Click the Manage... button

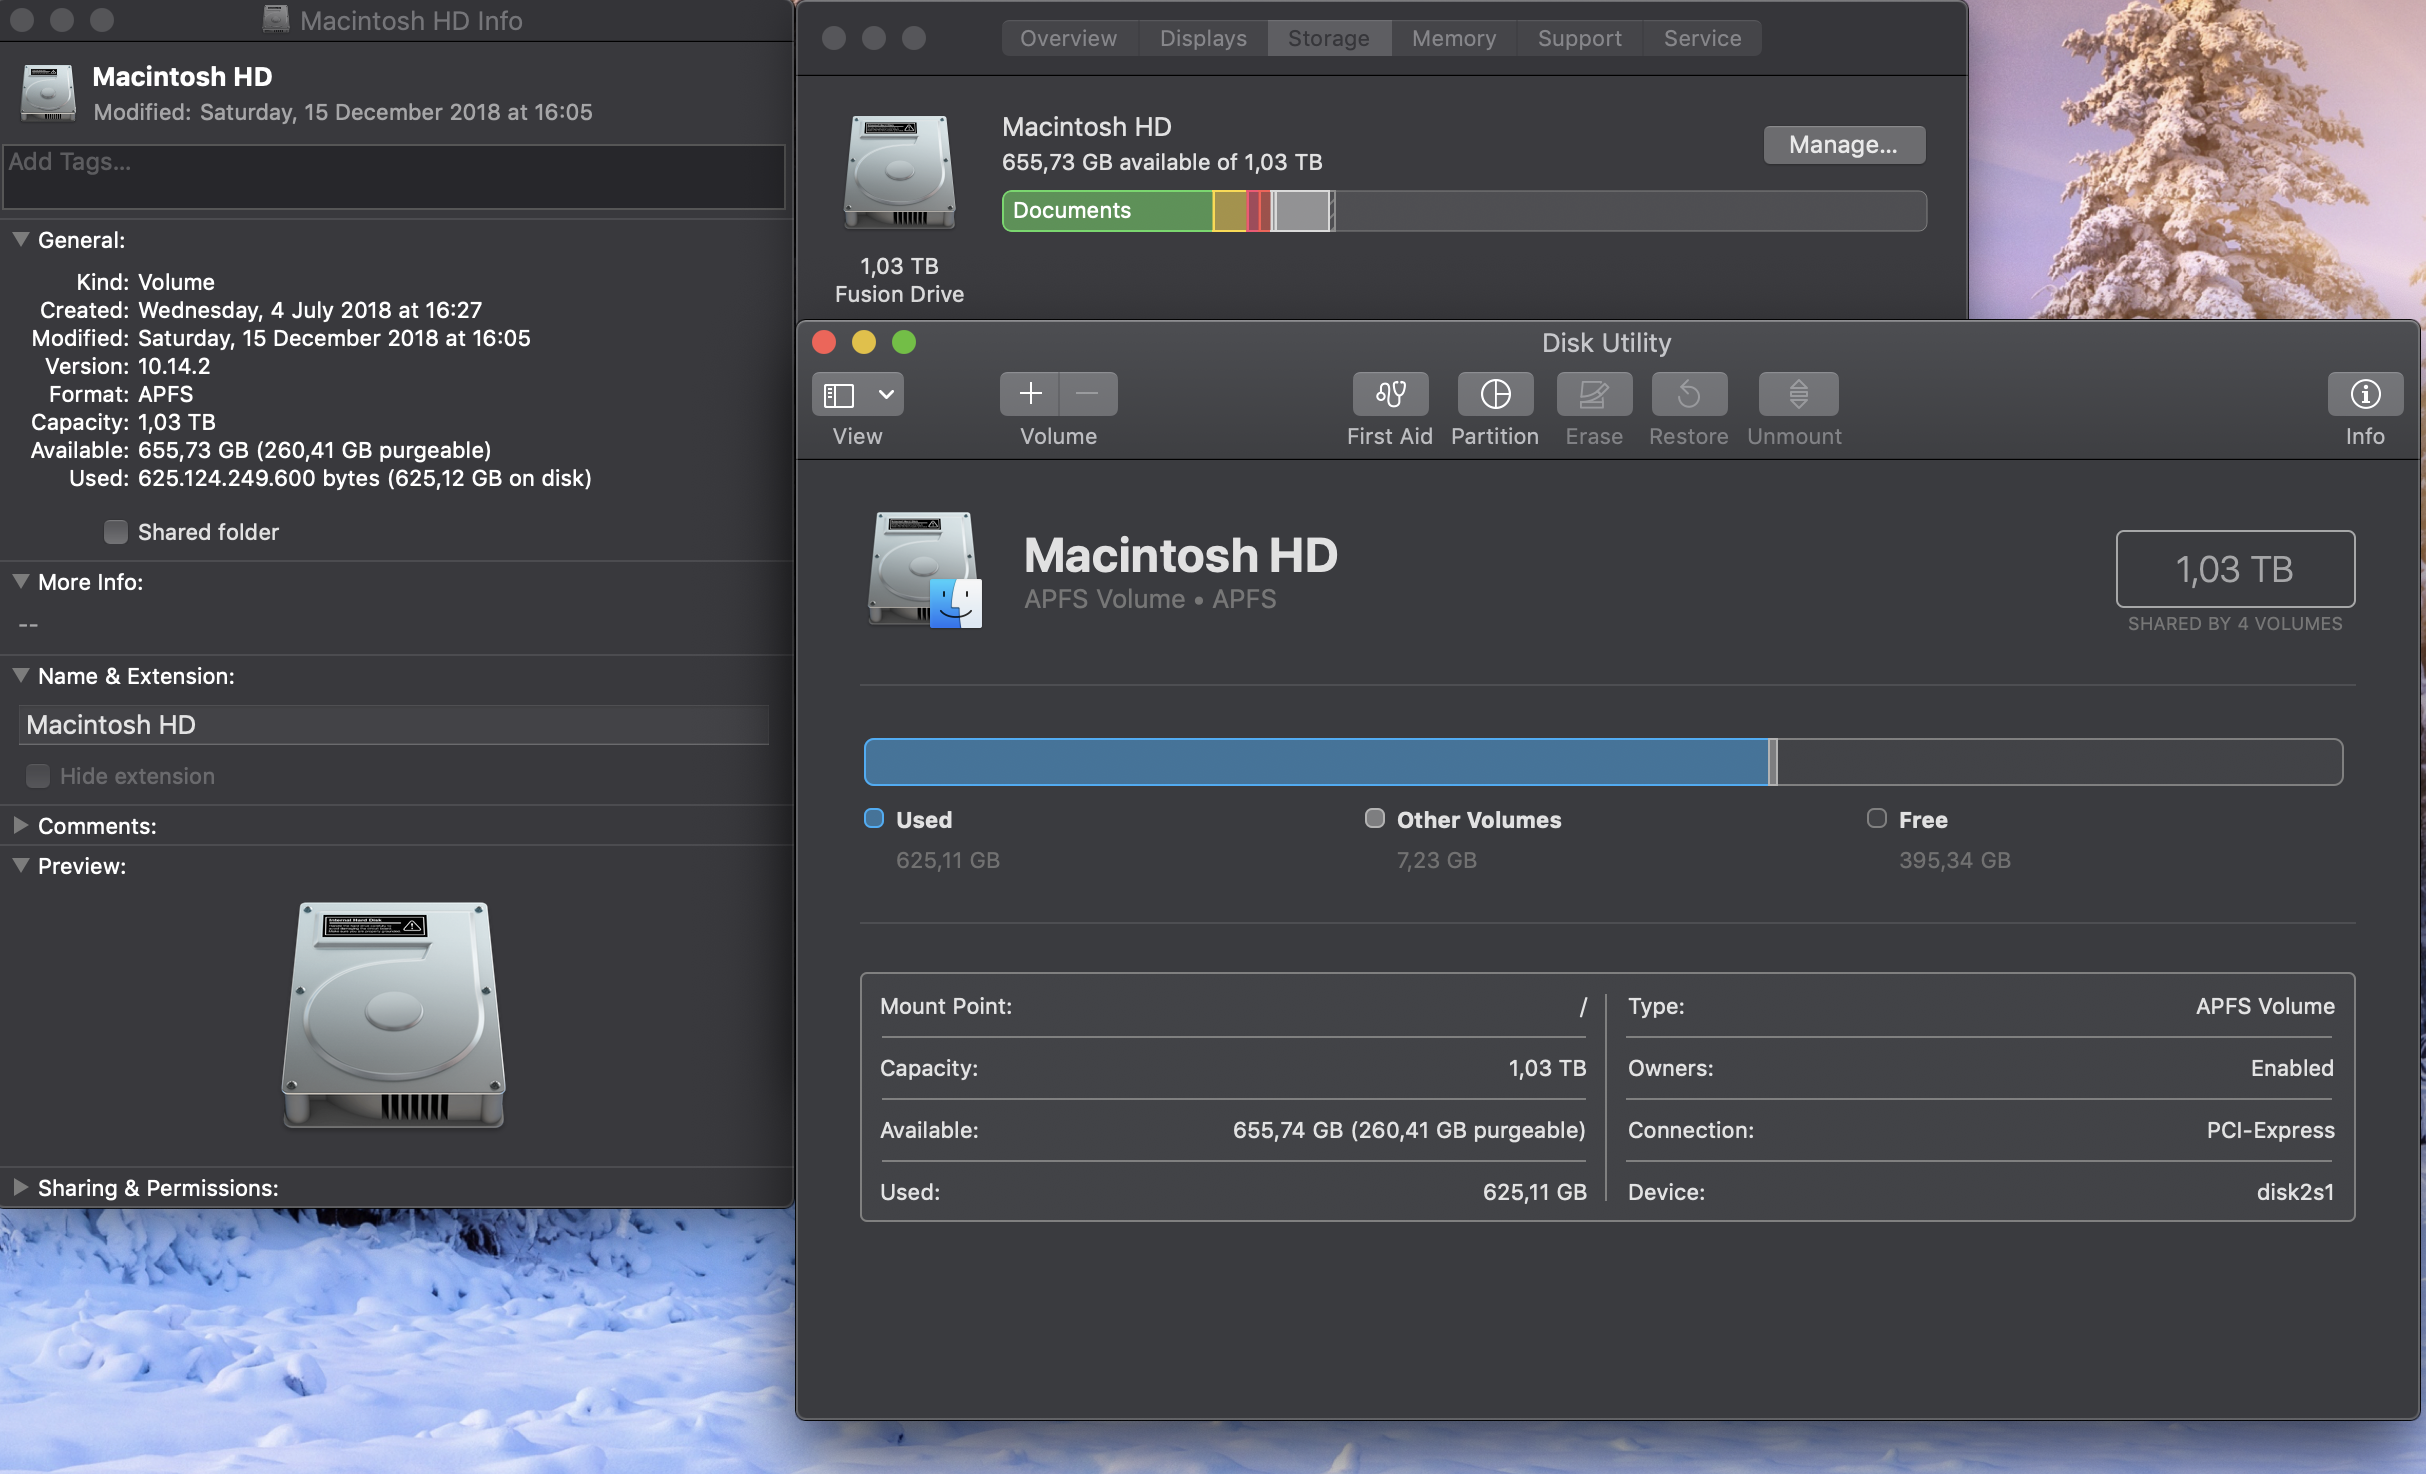1843,145
